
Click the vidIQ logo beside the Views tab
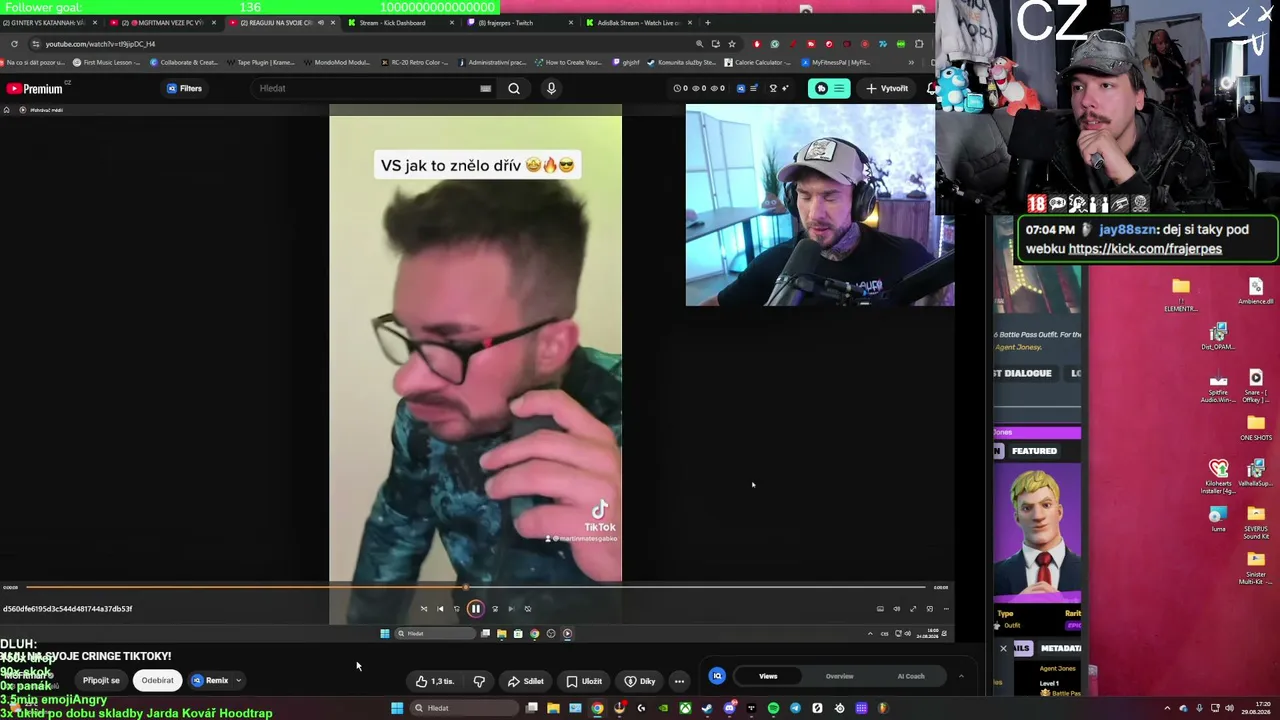tap(717, 676)
